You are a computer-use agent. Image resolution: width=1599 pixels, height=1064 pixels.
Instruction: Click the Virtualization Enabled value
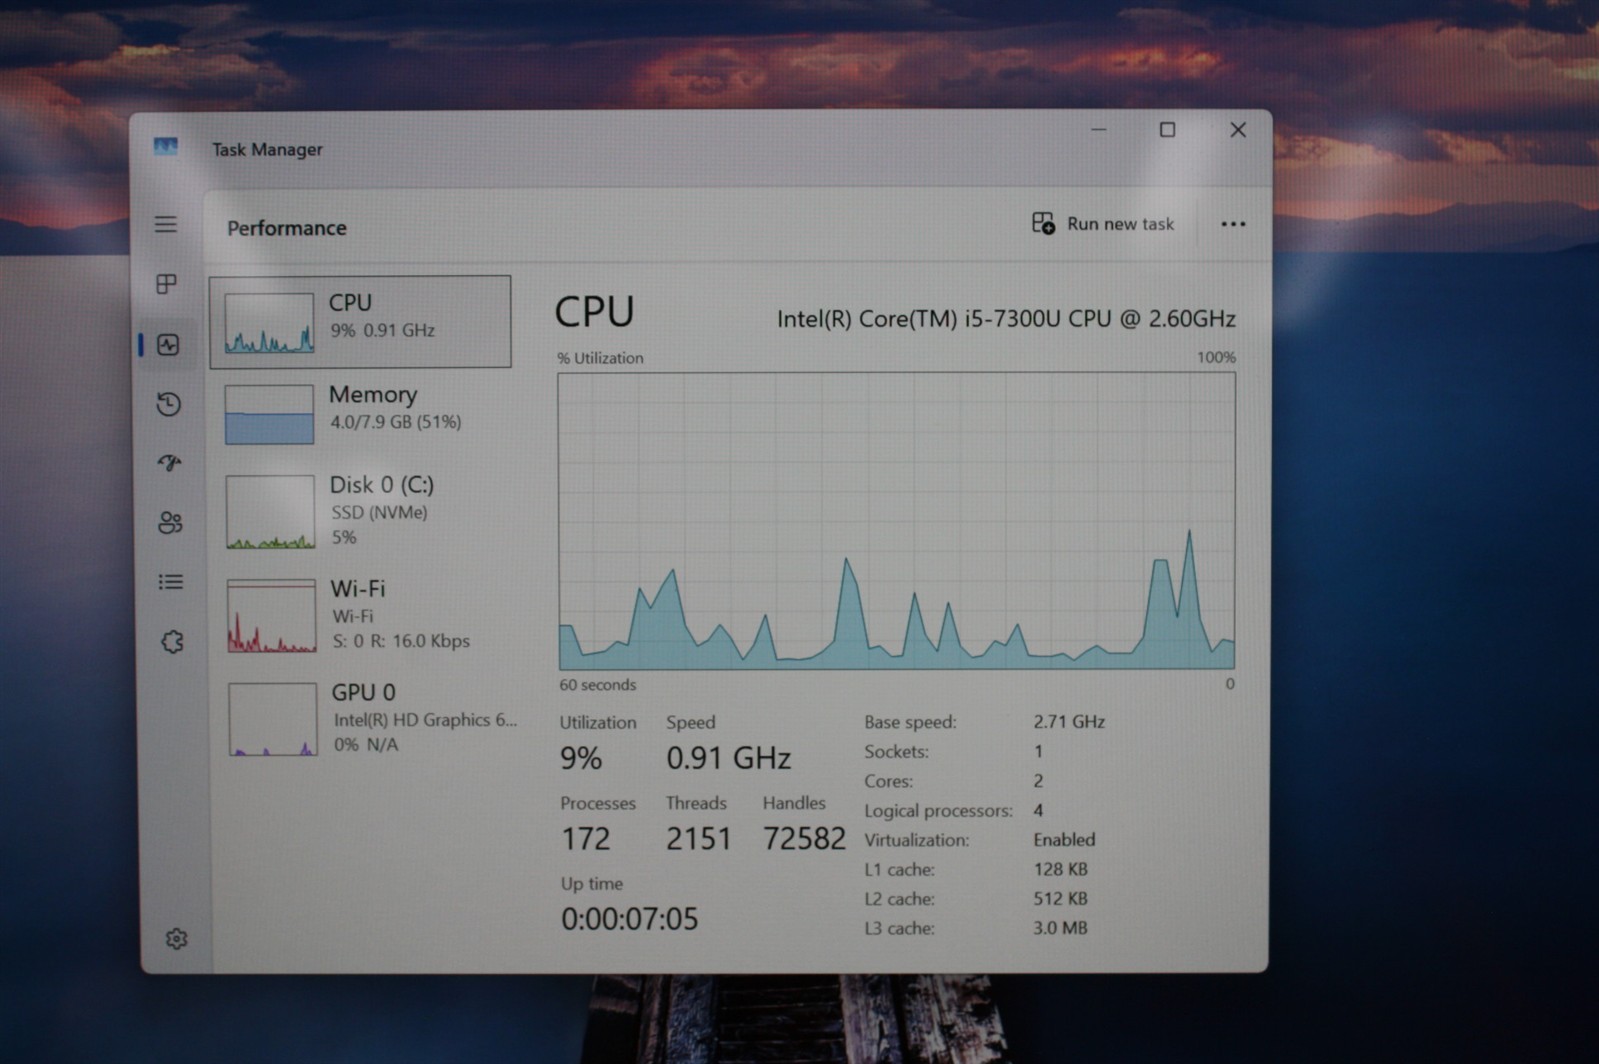(x=1064, y=840)
